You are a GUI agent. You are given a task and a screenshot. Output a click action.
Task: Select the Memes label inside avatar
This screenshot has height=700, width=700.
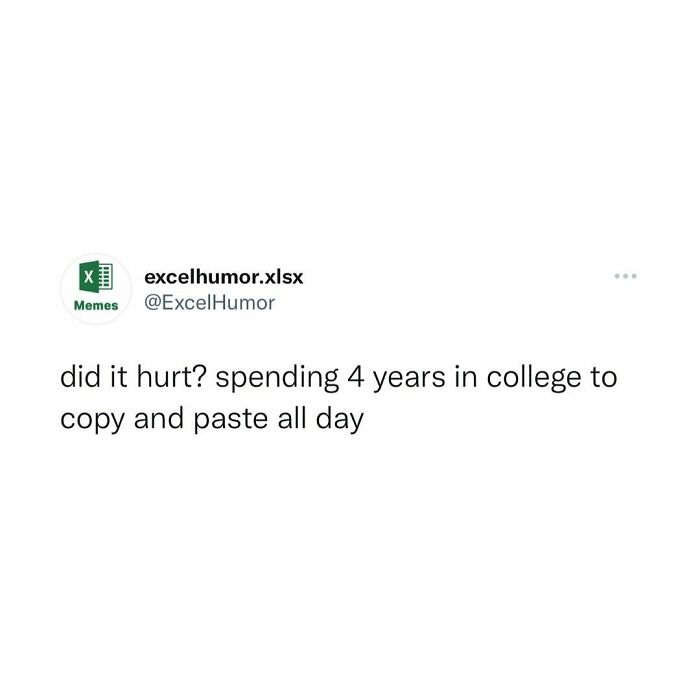(x=96, y=305)
